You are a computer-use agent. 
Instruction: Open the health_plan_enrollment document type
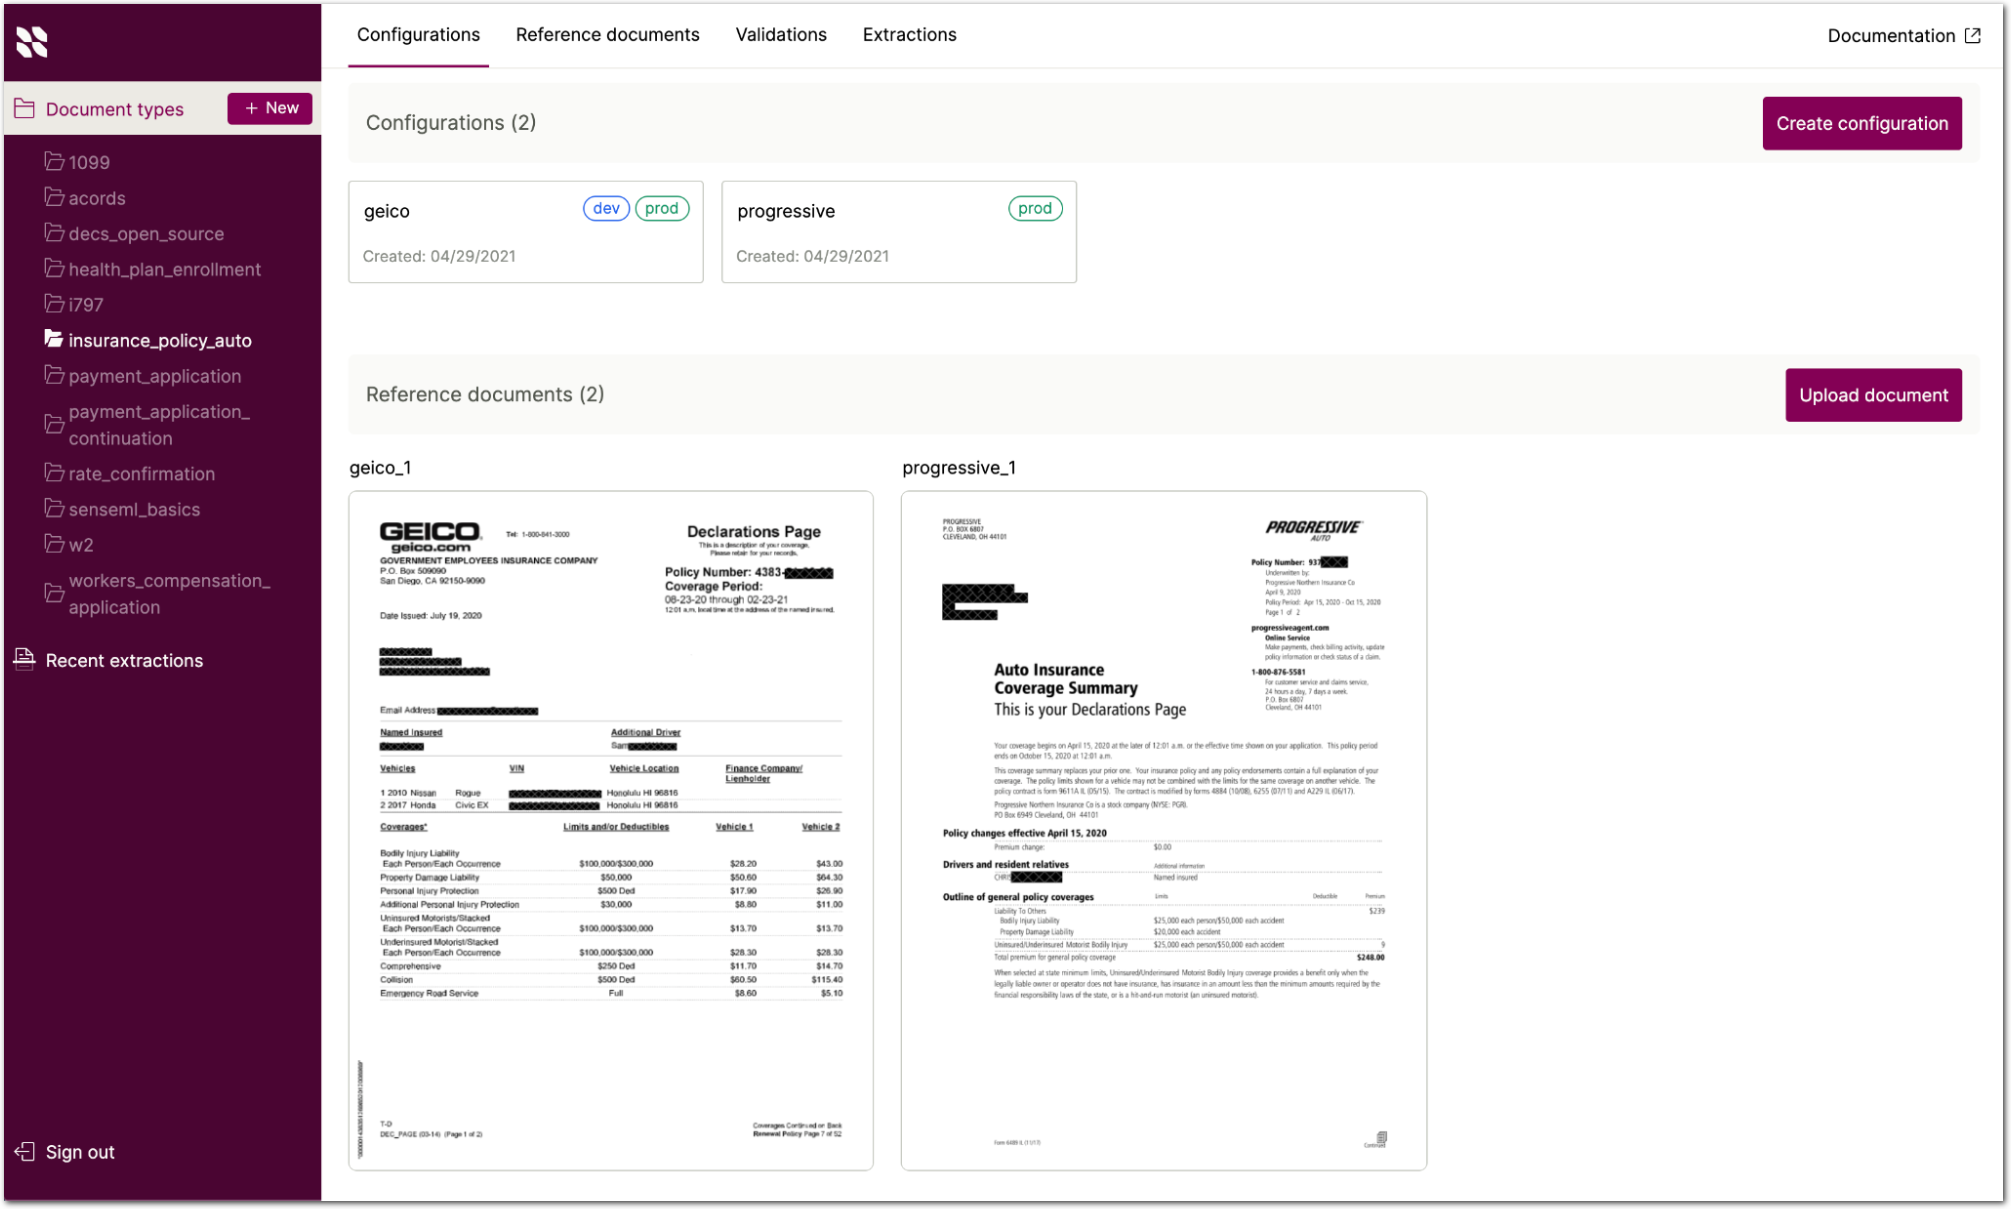pos(164,269)
